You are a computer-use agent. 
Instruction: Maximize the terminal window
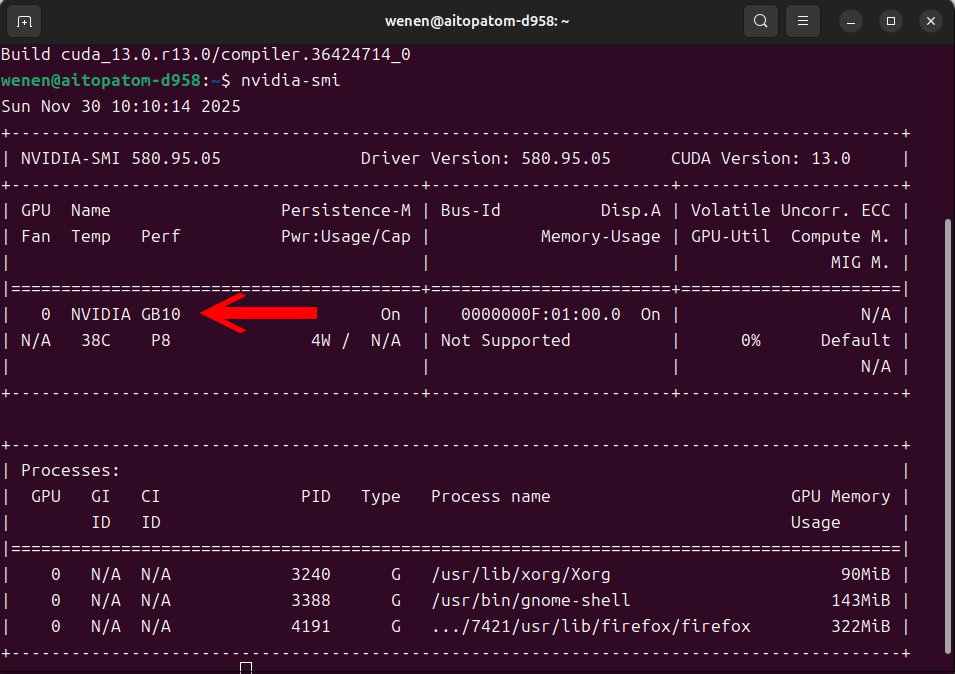pos(891,21)
